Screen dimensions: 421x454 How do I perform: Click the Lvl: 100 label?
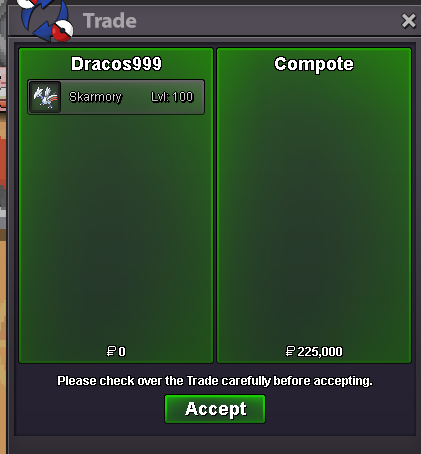pyautogui.click(x=172, y=97)
